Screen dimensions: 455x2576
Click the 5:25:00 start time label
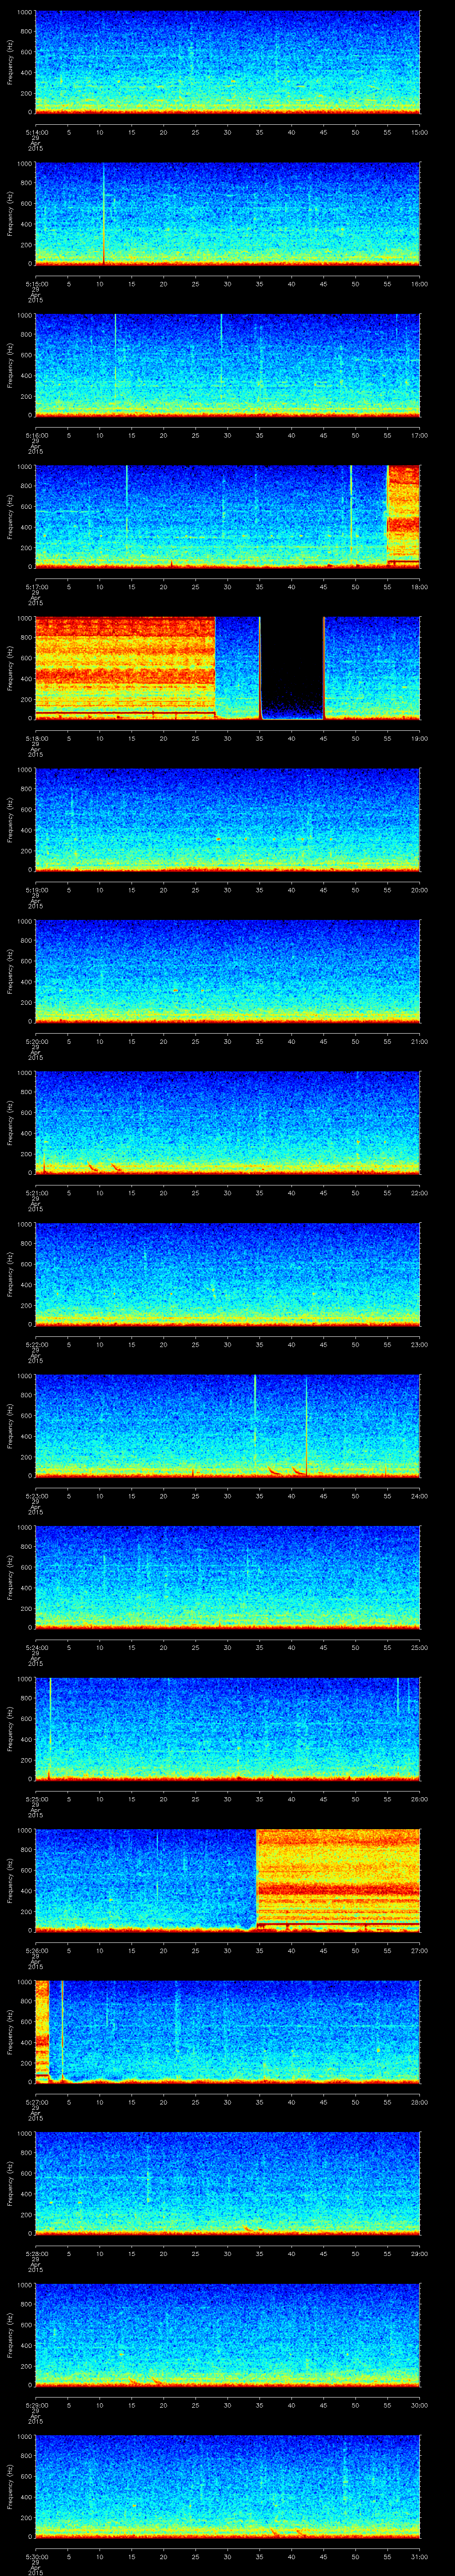pyautogui.click(x=37, y=1798)
